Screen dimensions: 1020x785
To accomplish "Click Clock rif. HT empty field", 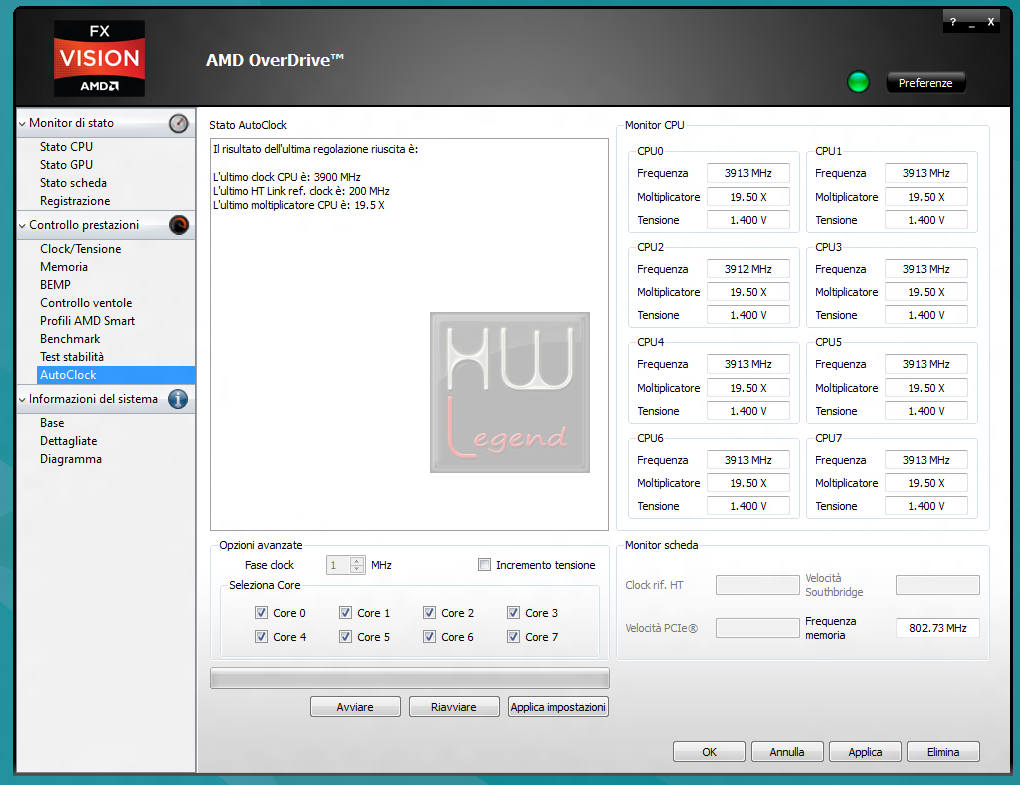I will [x=757, y=585].
